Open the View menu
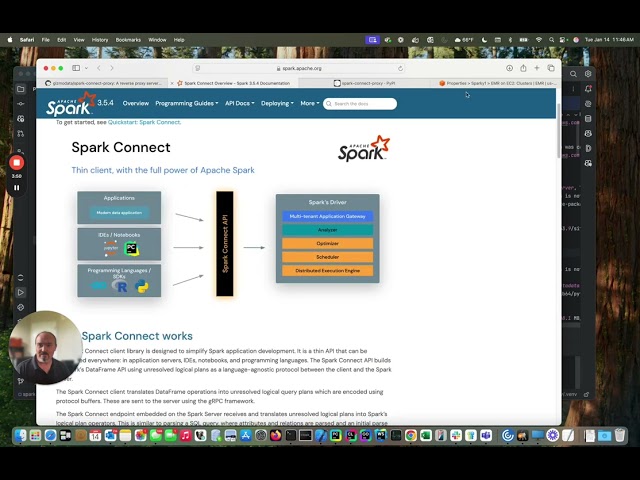Viewport: 640px width, 480px height. click(79, 40)
